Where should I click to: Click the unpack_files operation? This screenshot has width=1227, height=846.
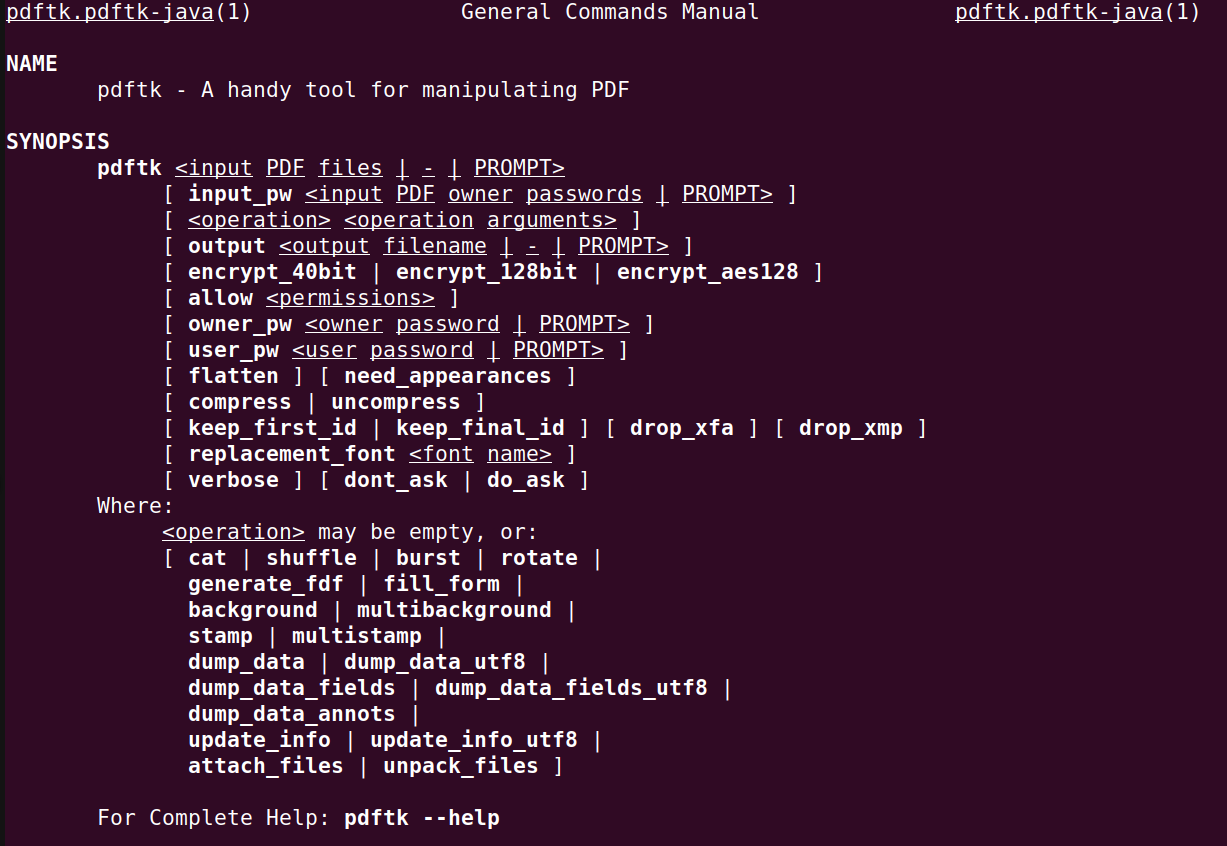461,766
